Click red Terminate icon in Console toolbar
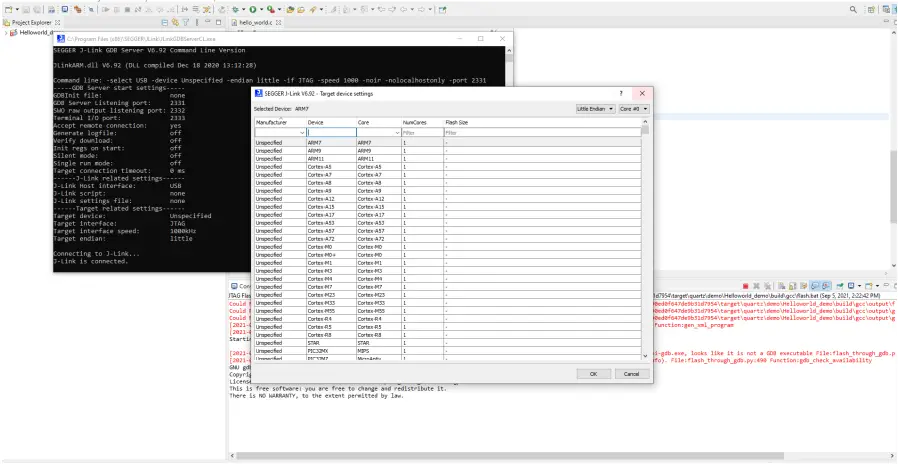This screenshot has height=464, width=898. (745, 286)
